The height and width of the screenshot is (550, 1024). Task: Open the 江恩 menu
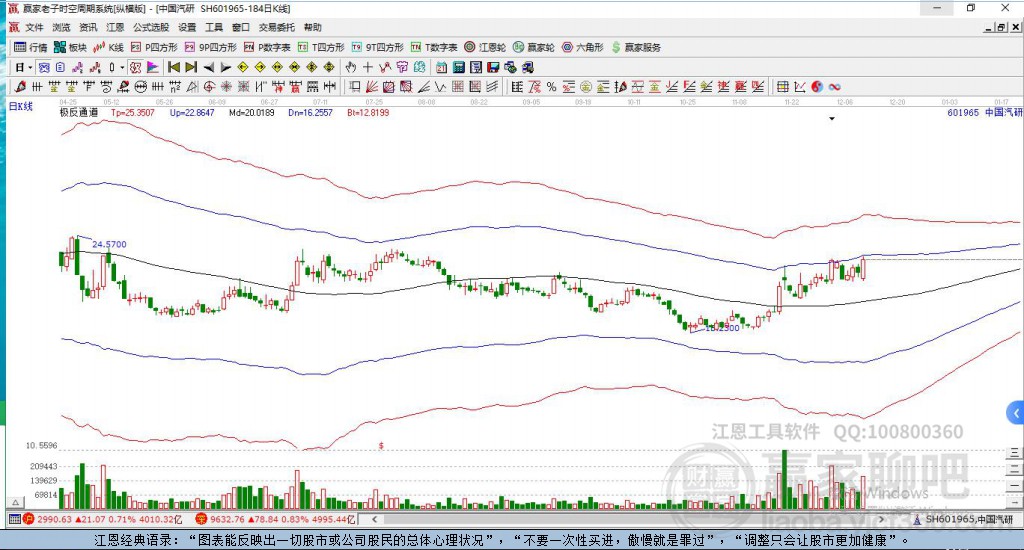coord(115,27)
